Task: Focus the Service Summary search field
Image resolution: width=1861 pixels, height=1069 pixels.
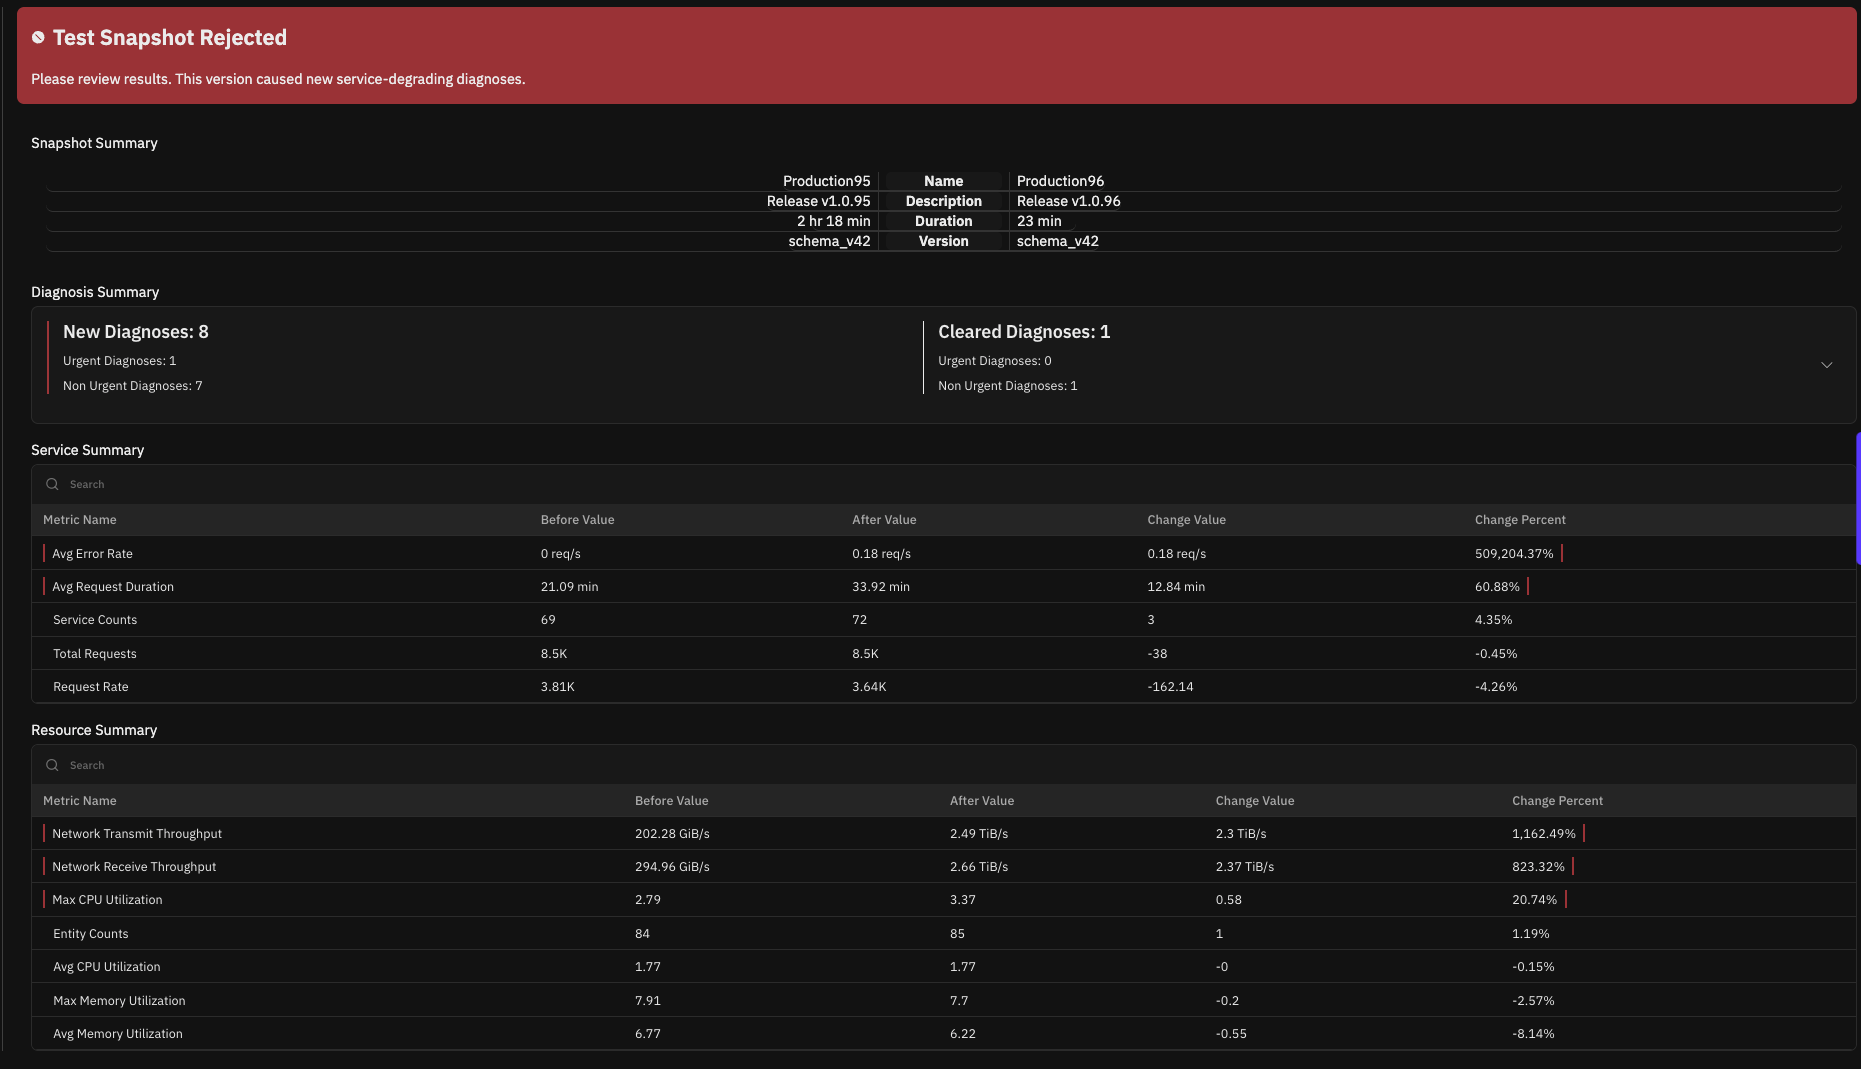Action: click(x=943, y=484)
